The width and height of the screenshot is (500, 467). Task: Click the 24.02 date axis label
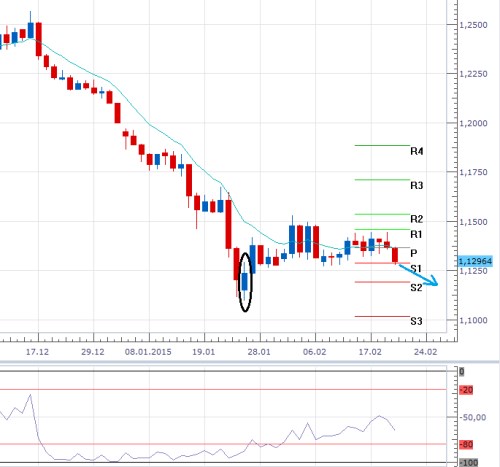click(425, 352)
